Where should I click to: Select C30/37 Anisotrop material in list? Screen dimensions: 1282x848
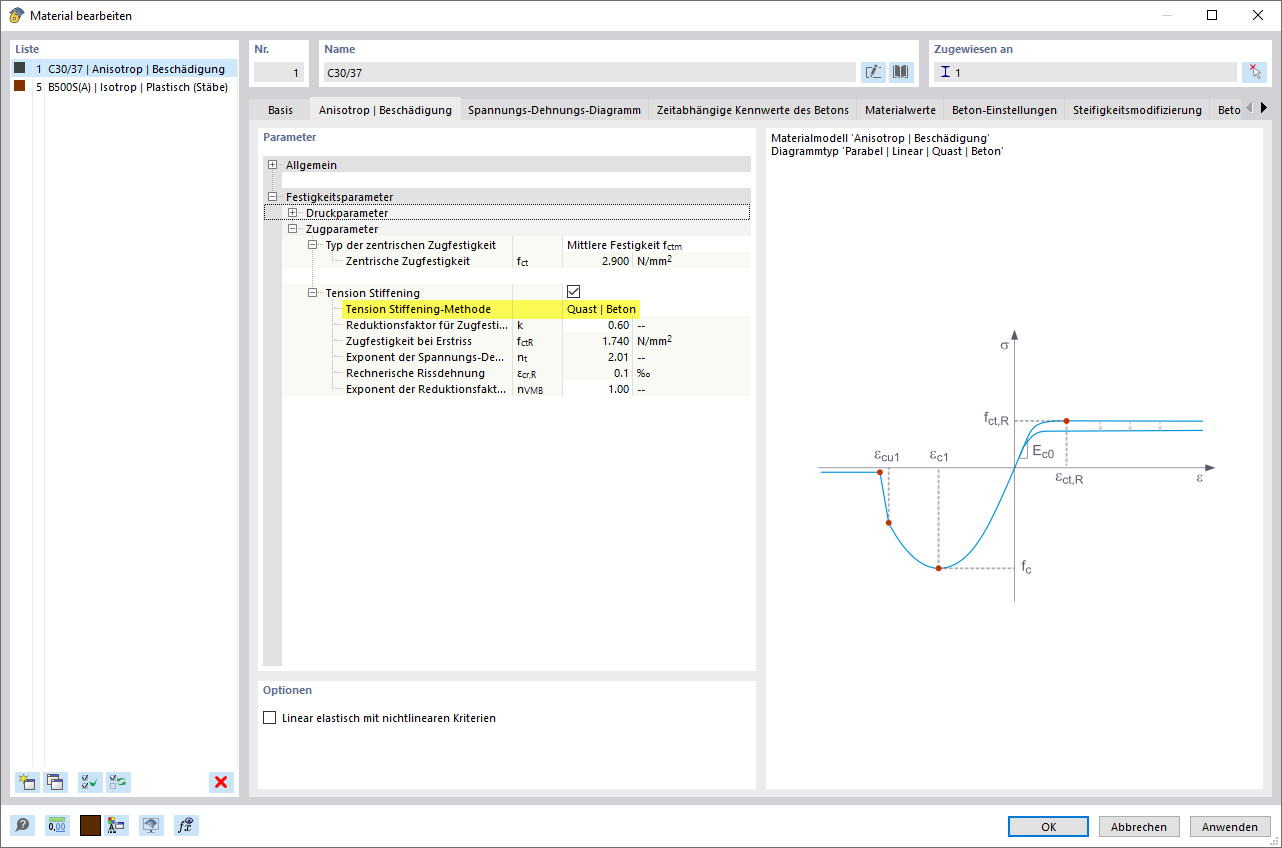(125, 69)
